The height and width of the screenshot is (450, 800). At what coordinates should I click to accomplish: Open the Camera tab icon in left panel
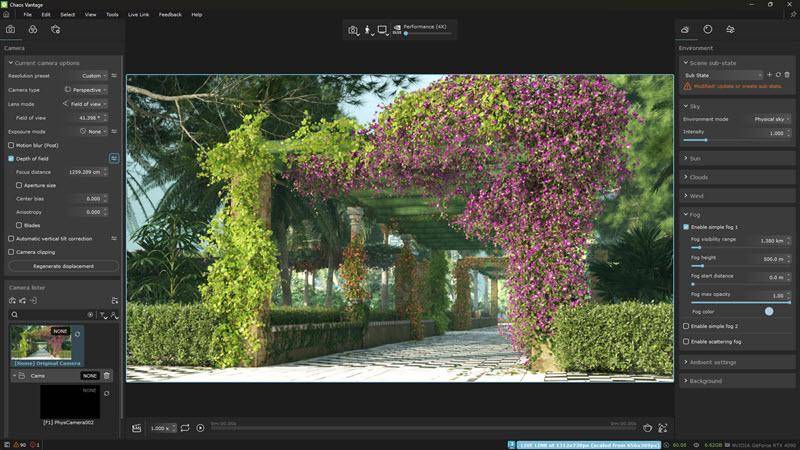(11, 30)
